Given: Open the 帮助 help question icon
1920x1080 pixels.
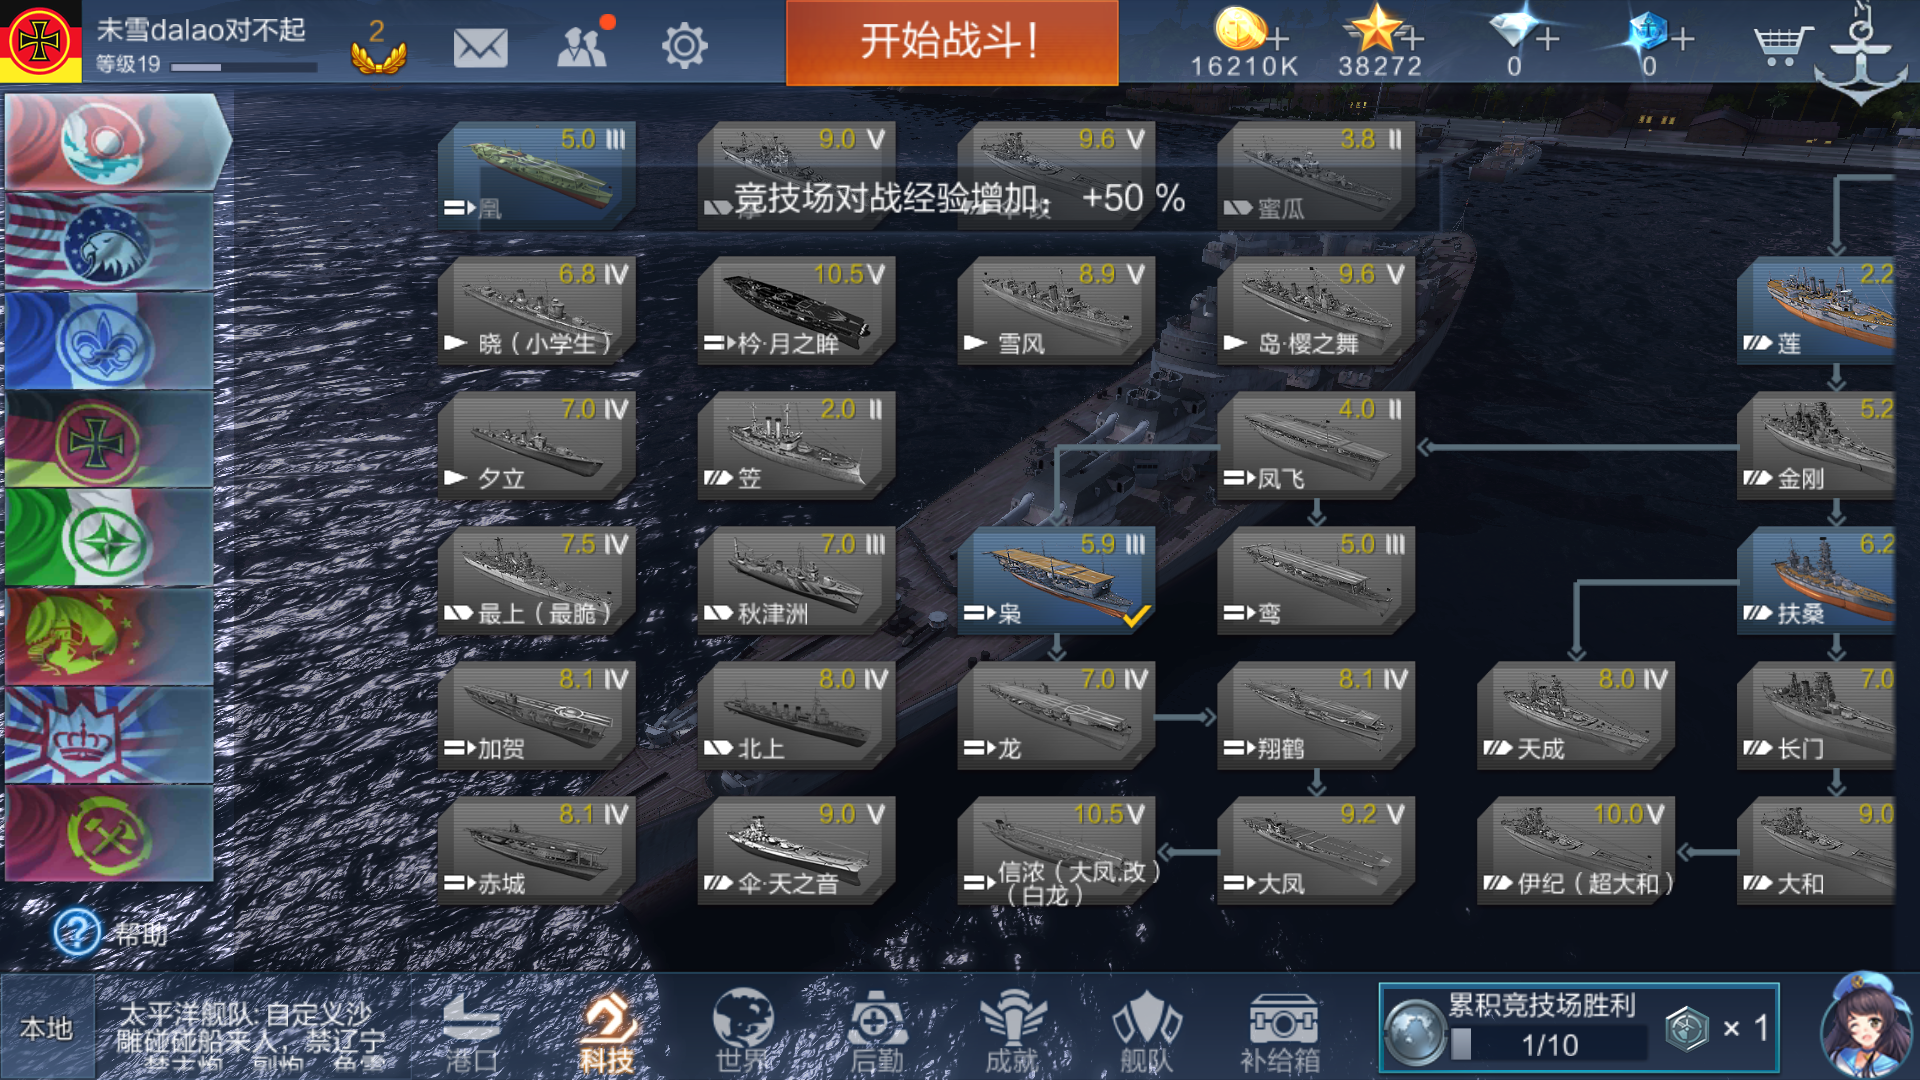Looking at the screenshot, I should point(77,933).
